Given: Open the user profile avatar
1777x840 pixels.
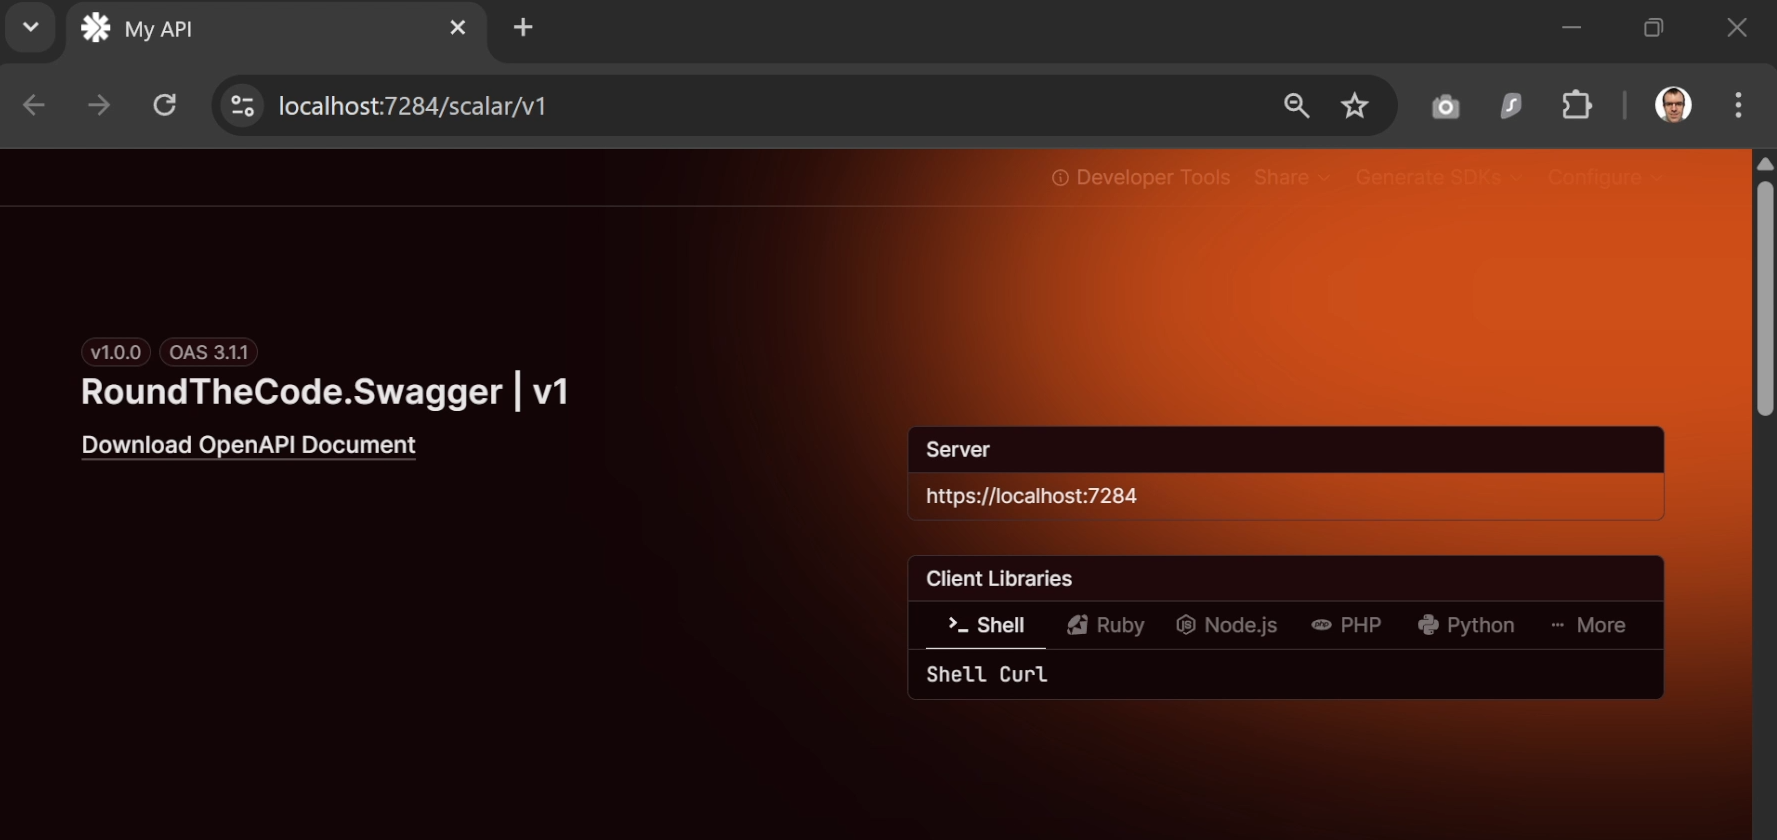Looking at the screenshot, I should tap(1673, 105).
